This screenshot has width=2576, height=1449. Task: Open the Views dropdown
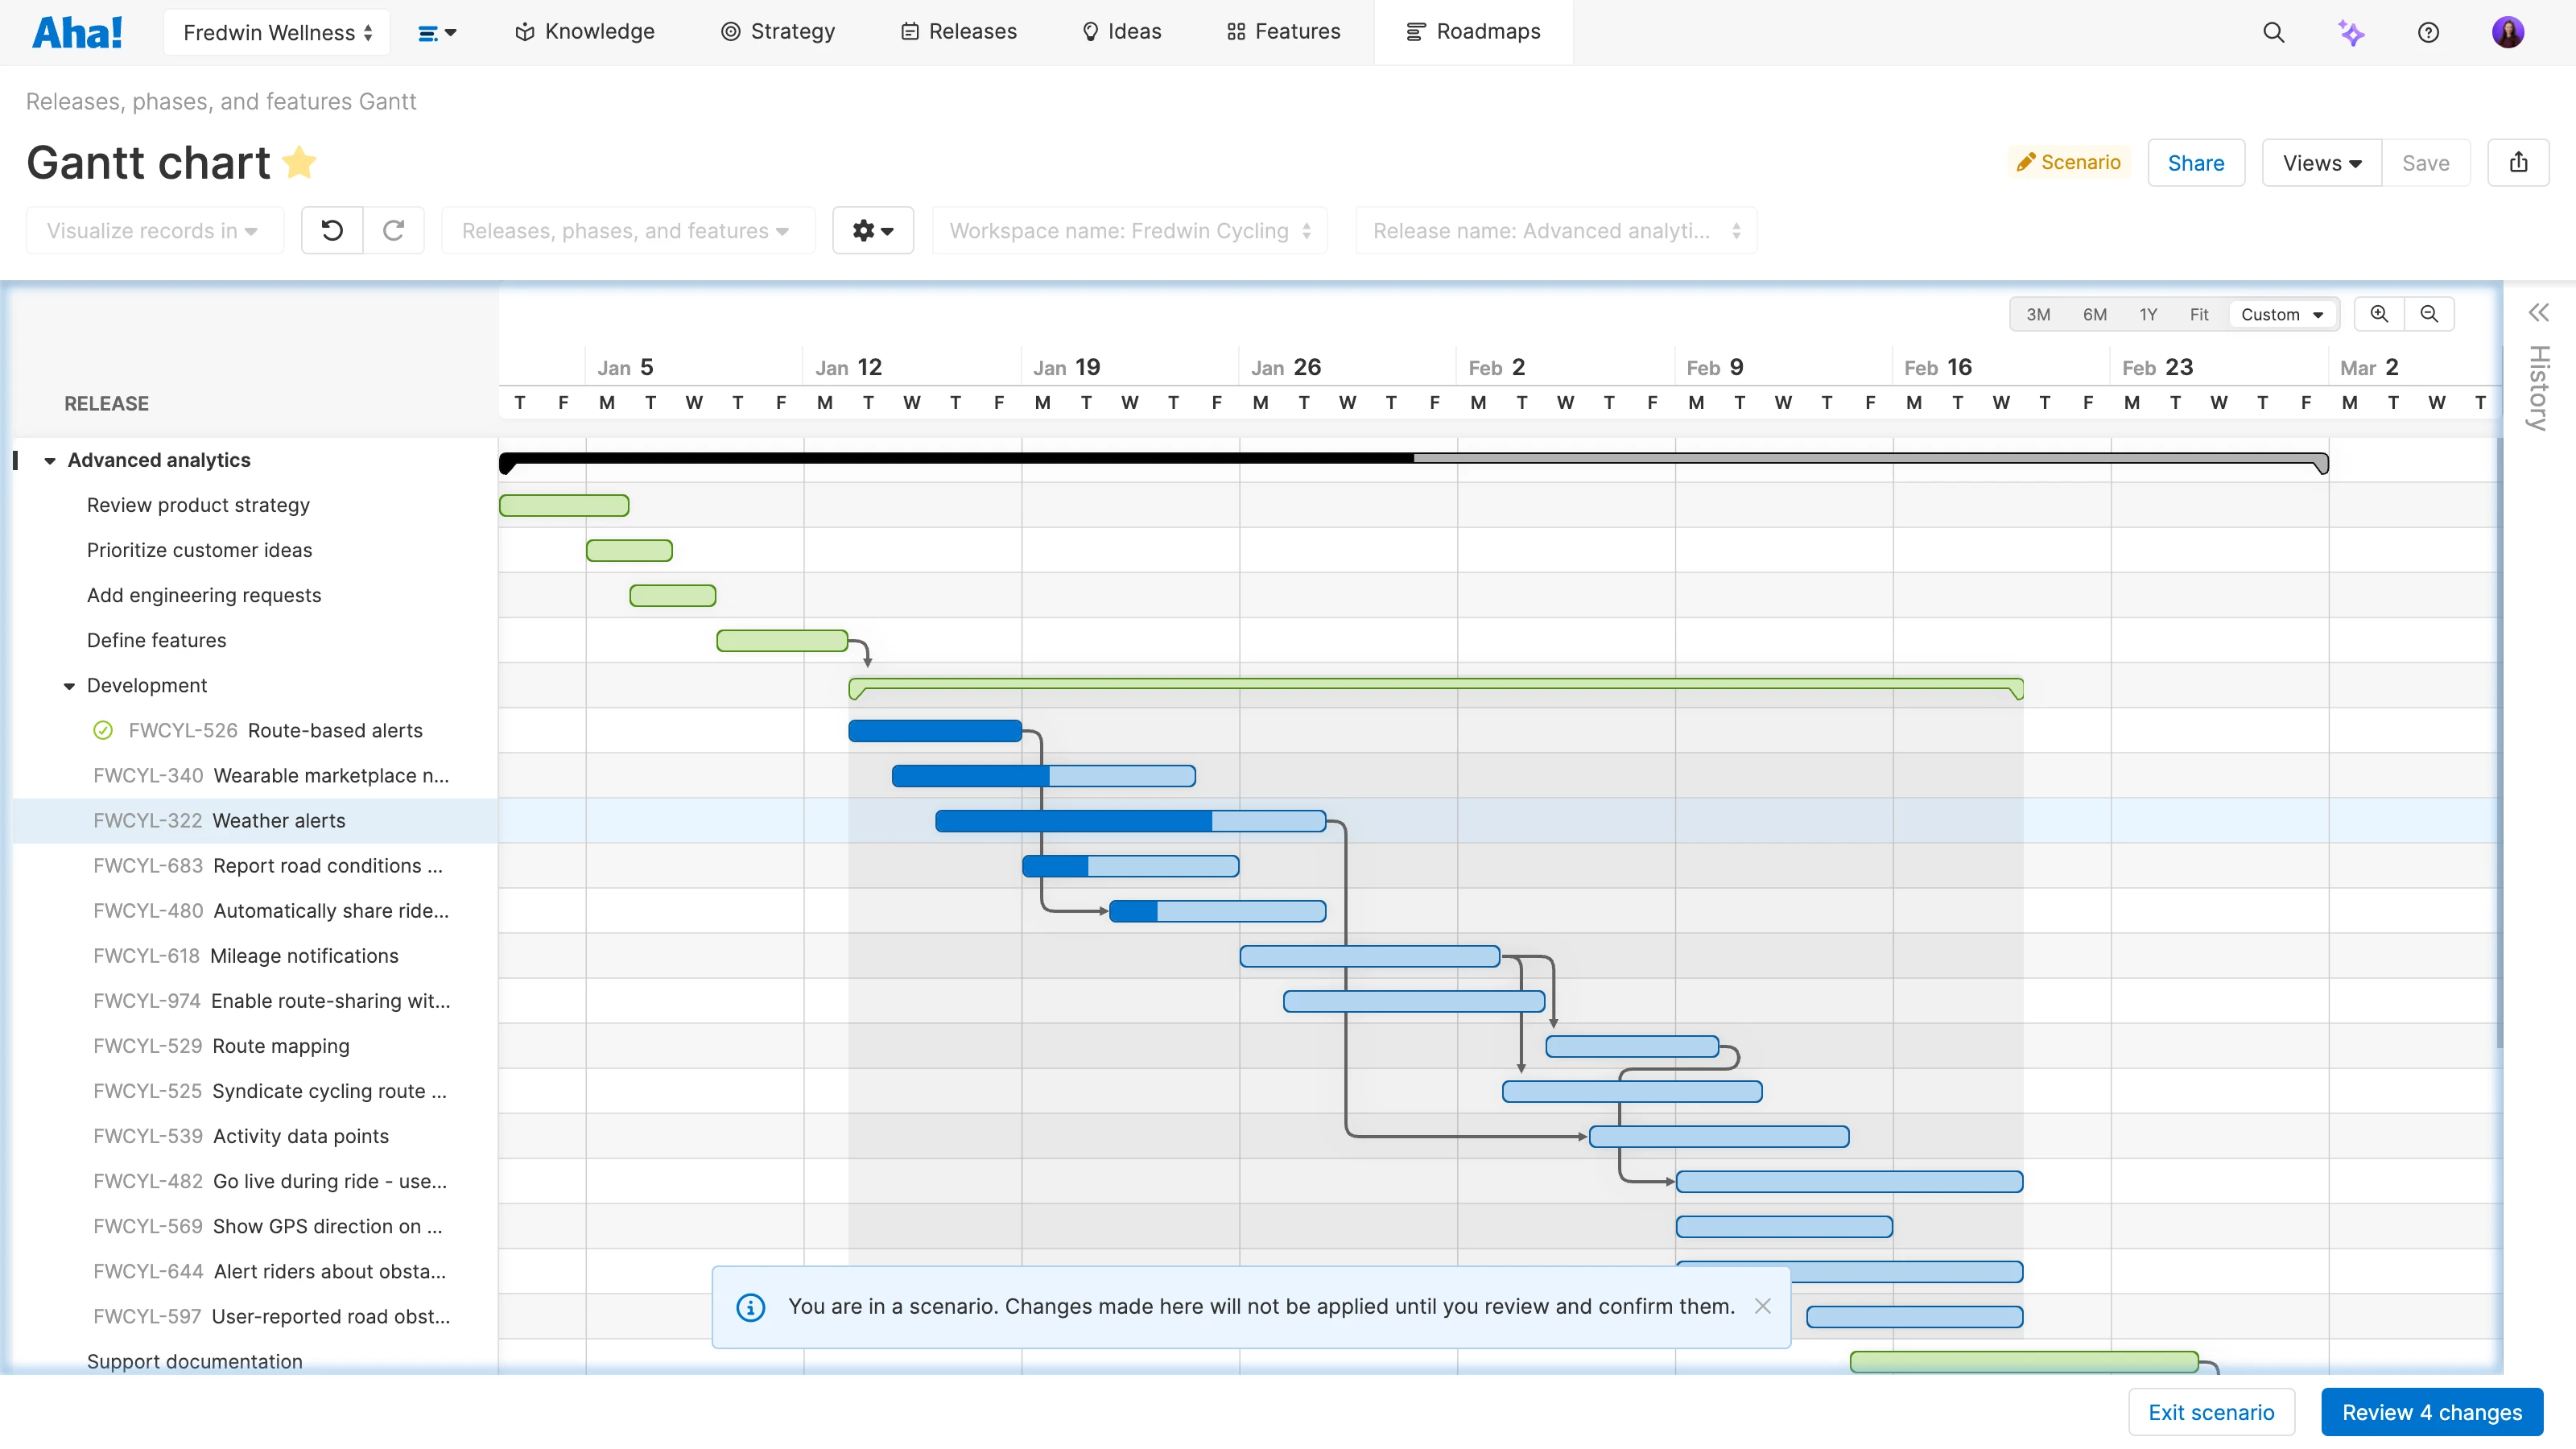click(x=2321, y=163)
